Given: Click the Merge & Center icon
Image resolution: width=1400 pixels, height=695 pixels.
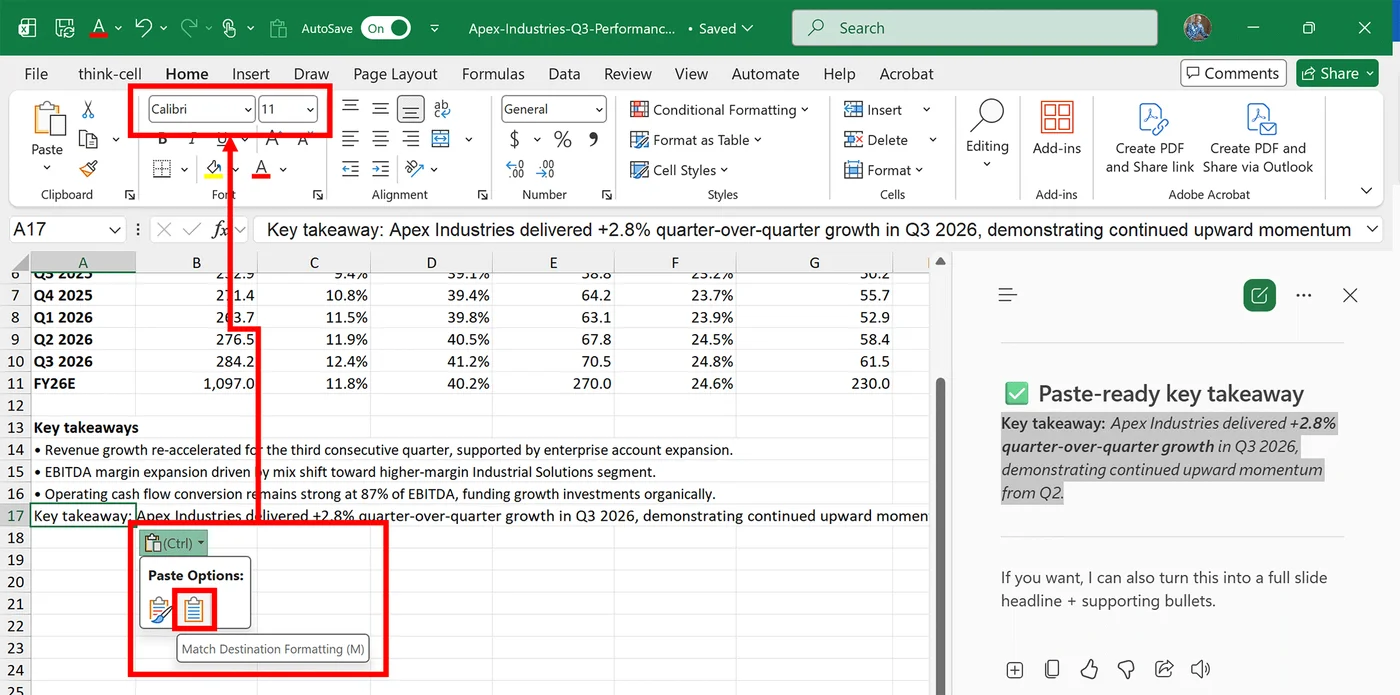Looking at the screenshot, I should pos(442,139).
